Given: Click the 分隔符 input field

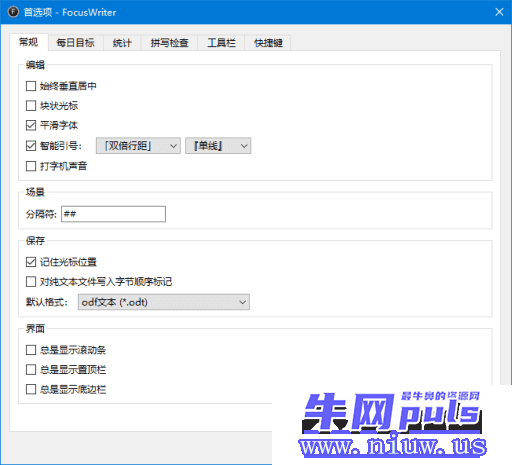Looking at the screenshot, I should pos(113,214).
